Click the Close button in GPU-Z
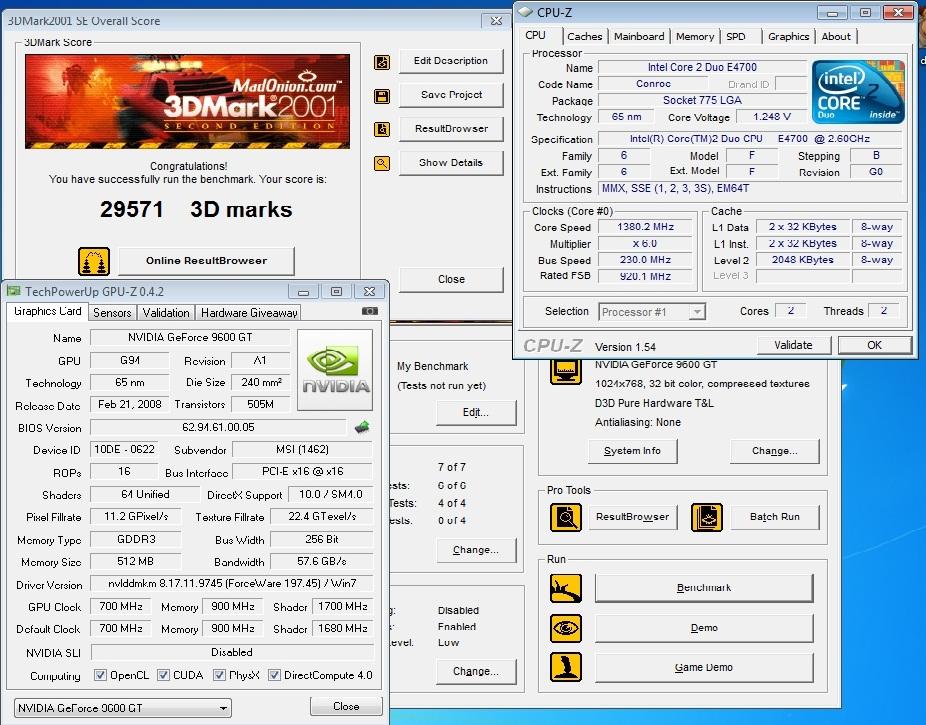The image size is (926, 725). tap(345, 706)
